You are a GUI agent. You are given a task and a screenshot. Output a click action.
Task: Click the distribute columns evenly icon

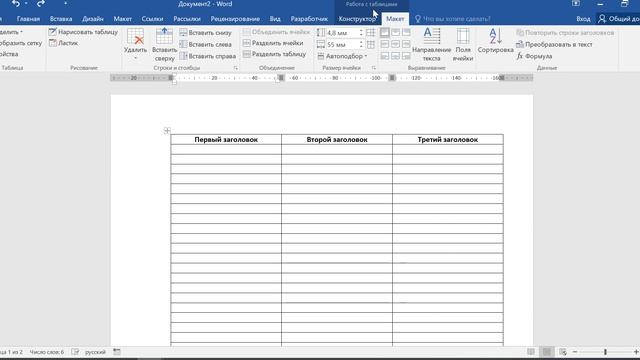coord(371,44)
